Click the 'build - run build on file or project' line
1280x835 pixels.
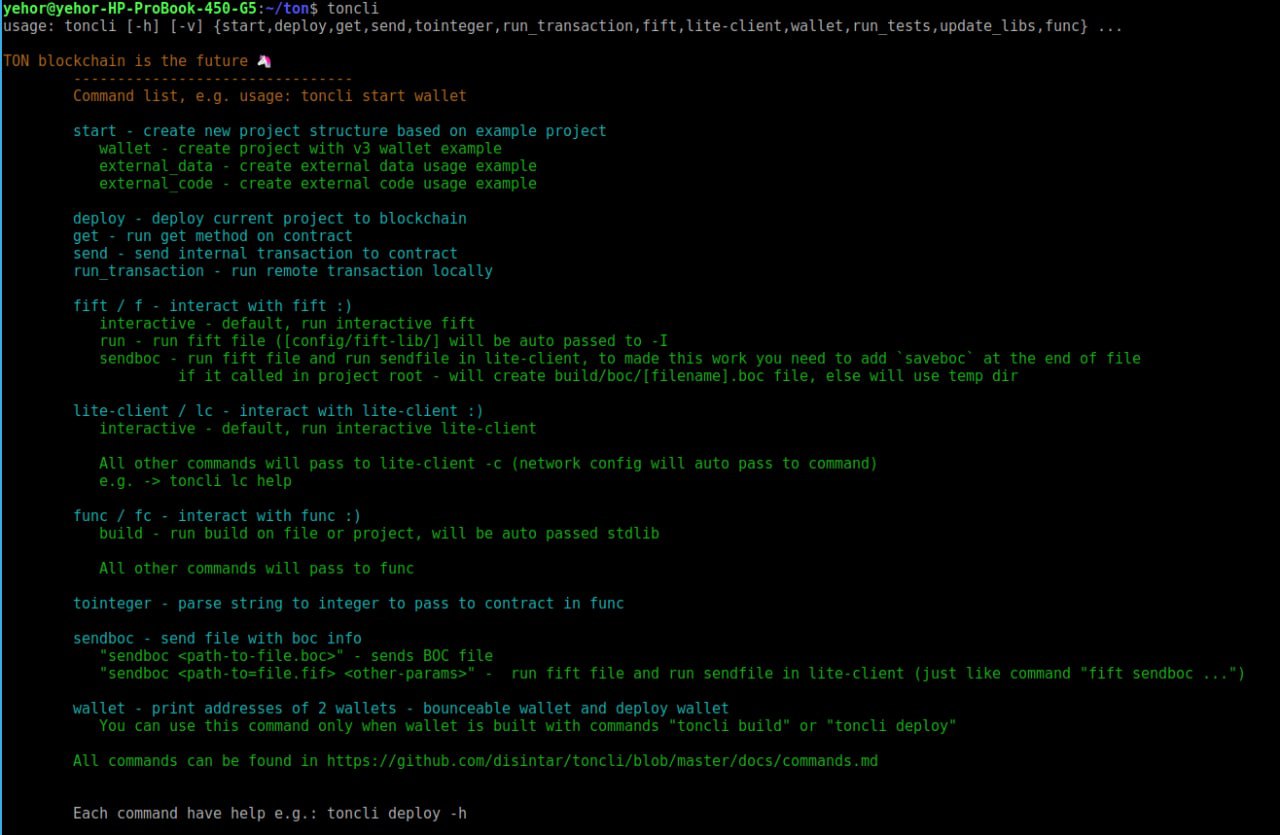coord(379,533)
